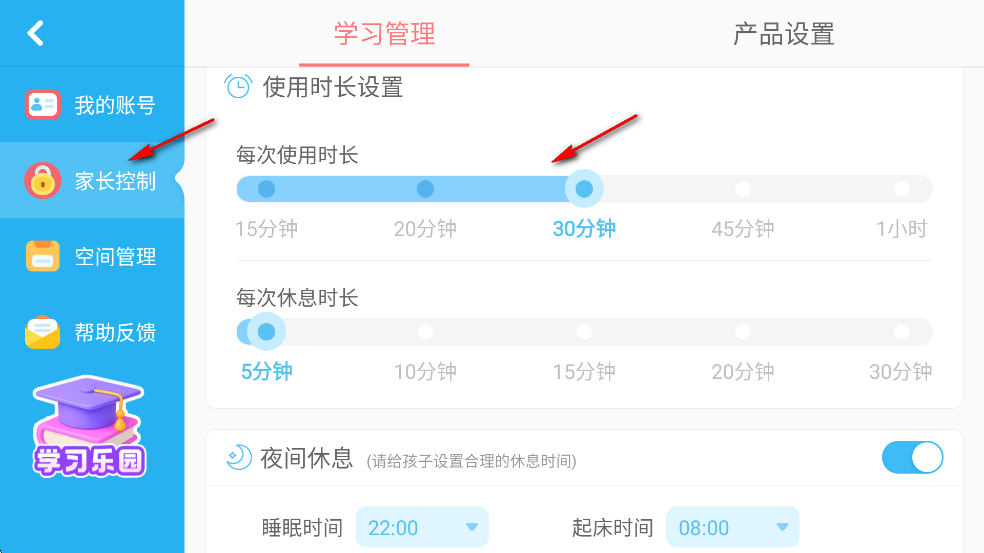Viewport: 984px width, 553px height.
Task: Expand the 睡眠时间 22:00 dropdown
Action: (x=422, y=527)
